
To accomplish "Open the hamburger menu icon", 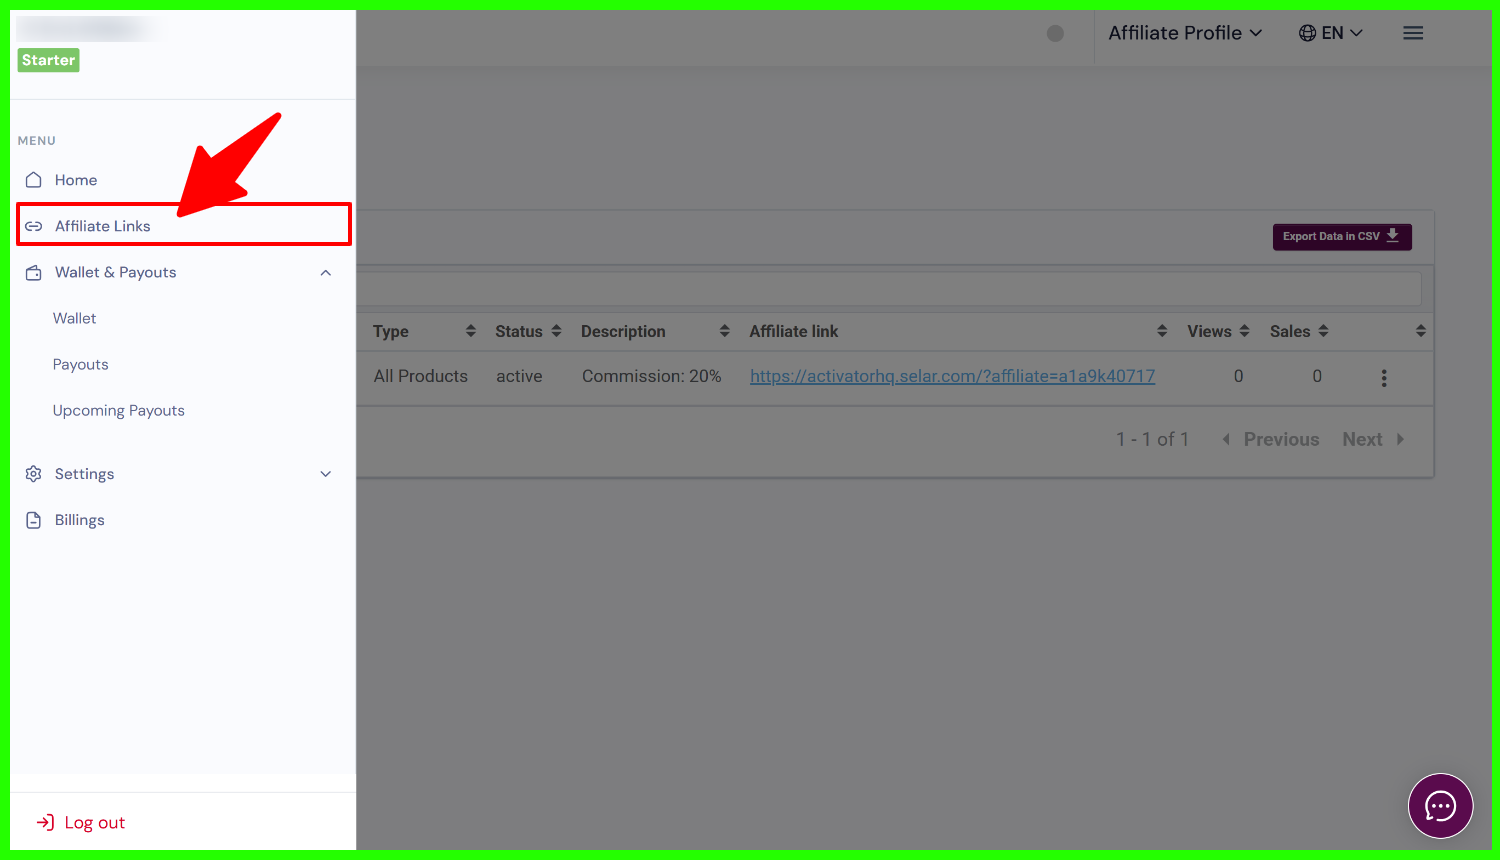I will click(x=1412, y=33).
